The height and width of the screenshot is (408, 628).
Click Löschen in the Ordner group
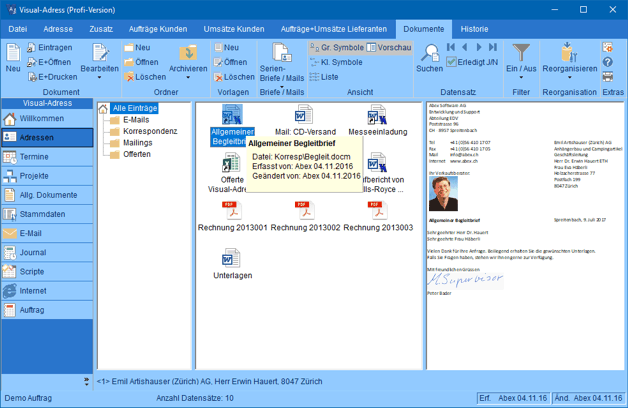[x=145, y=77]
